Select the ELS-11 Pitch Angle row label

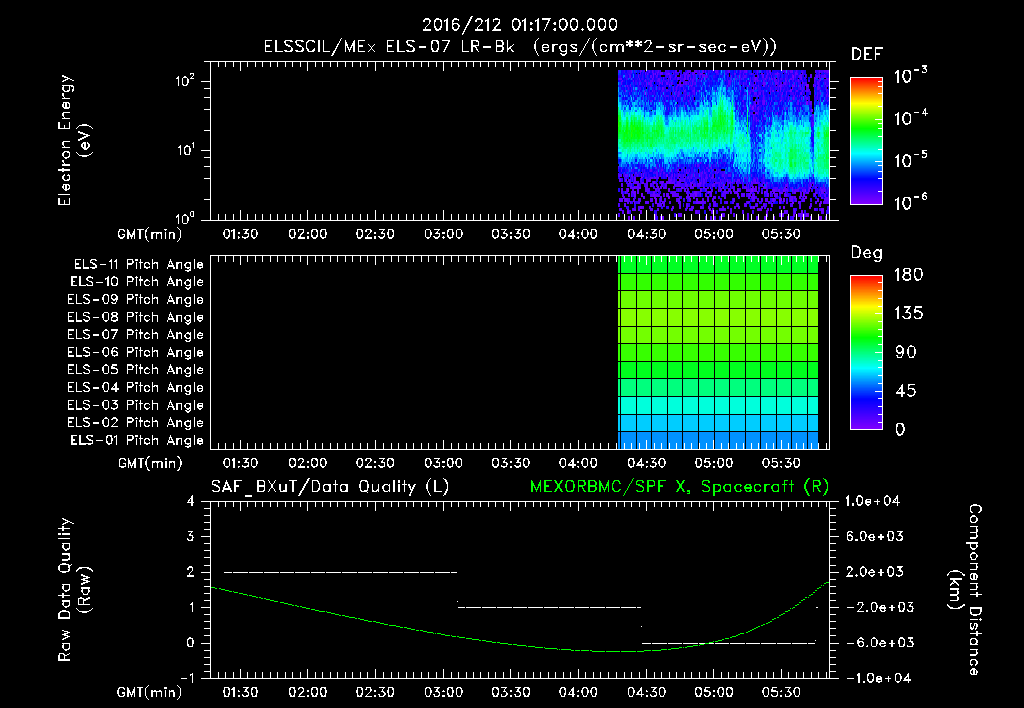pyautogui.click(x=138, y=265)
